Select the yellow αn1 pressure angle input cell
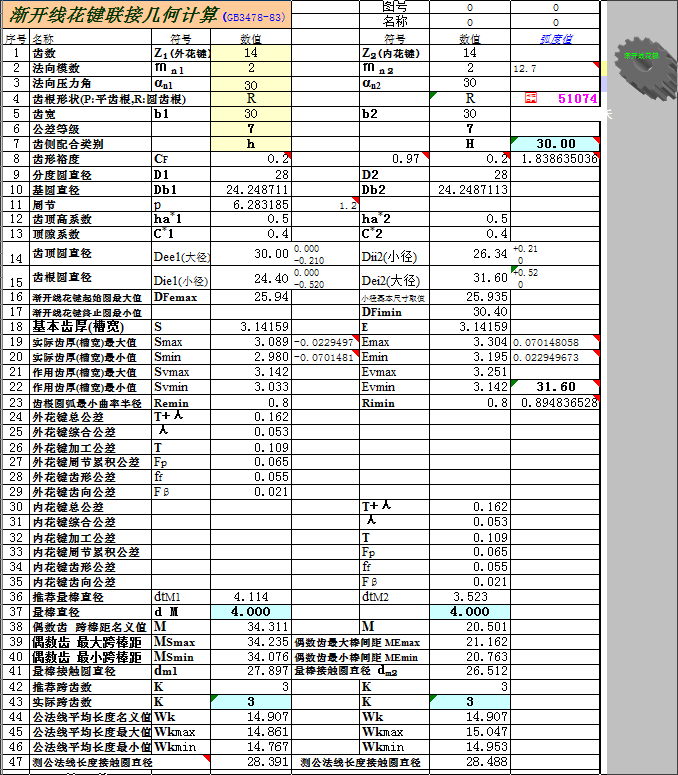 [x=251, y=84]
